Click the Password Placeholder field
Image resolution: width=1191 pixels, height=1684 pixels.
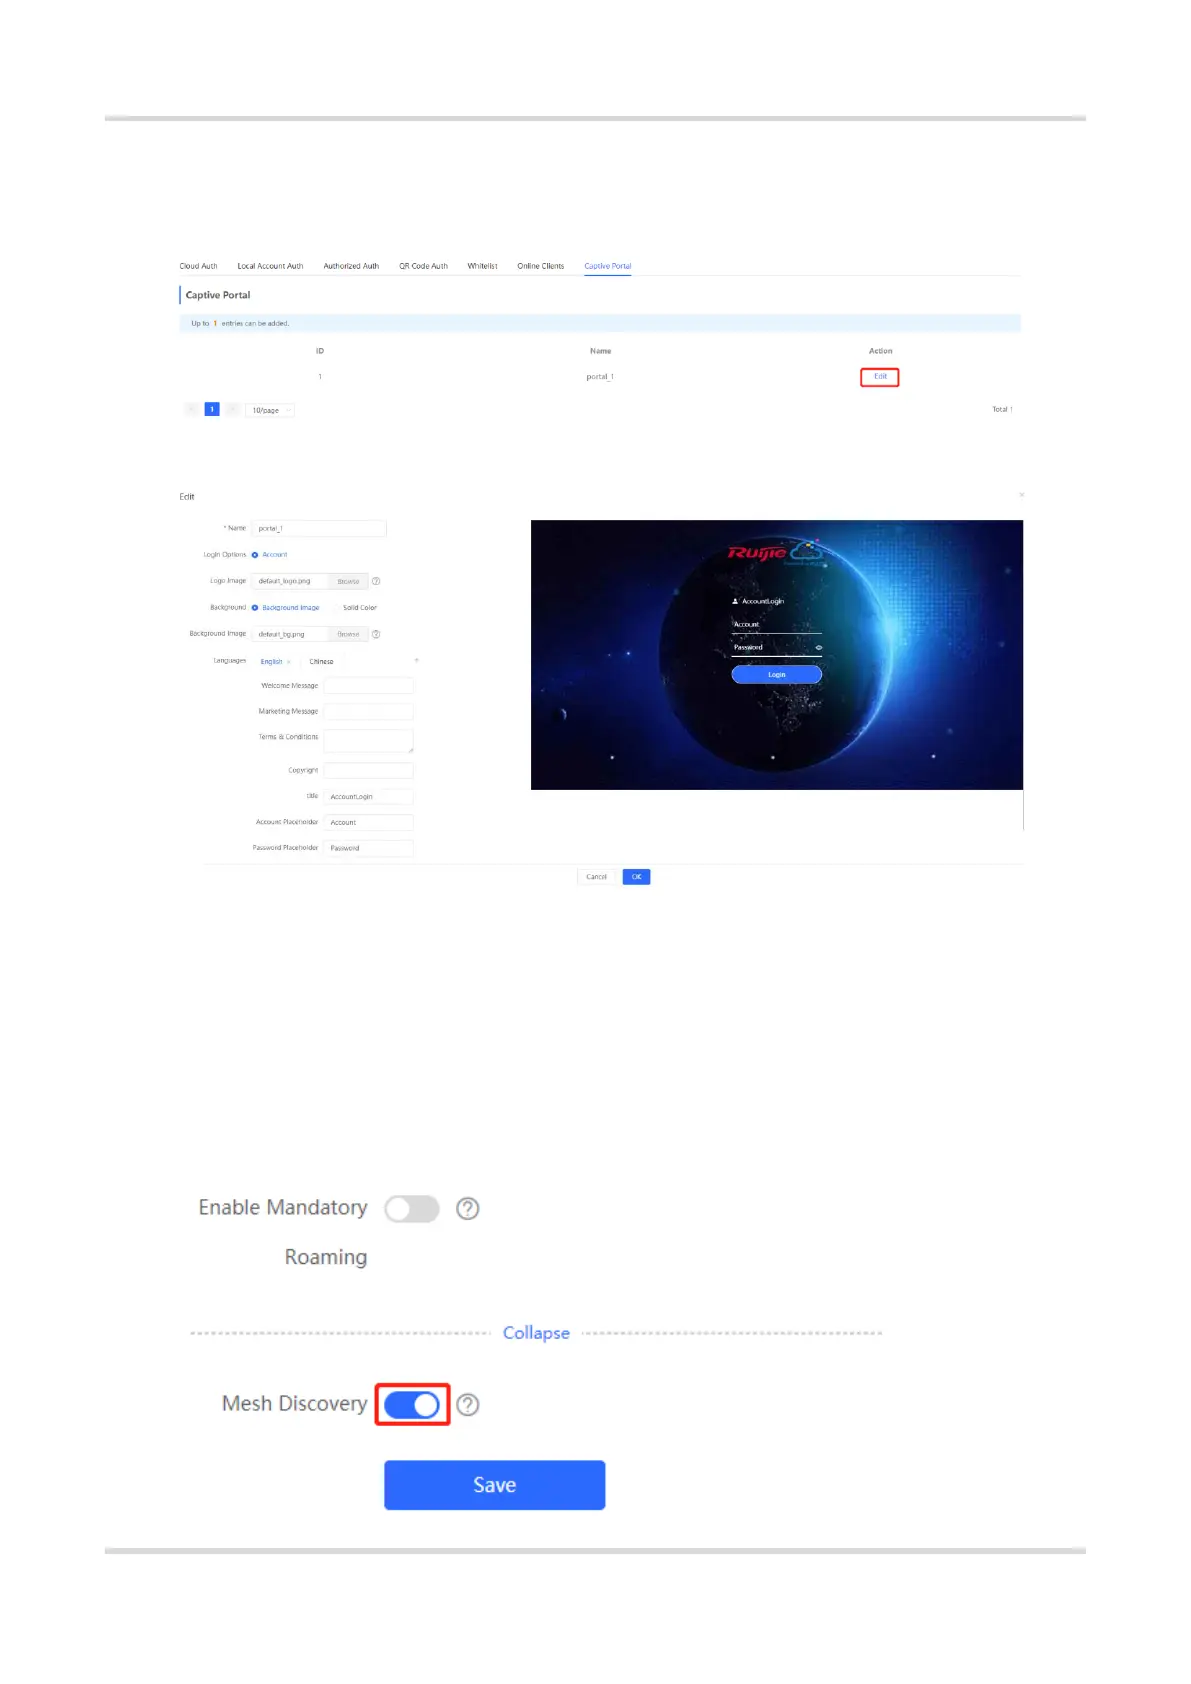point(369,848)
